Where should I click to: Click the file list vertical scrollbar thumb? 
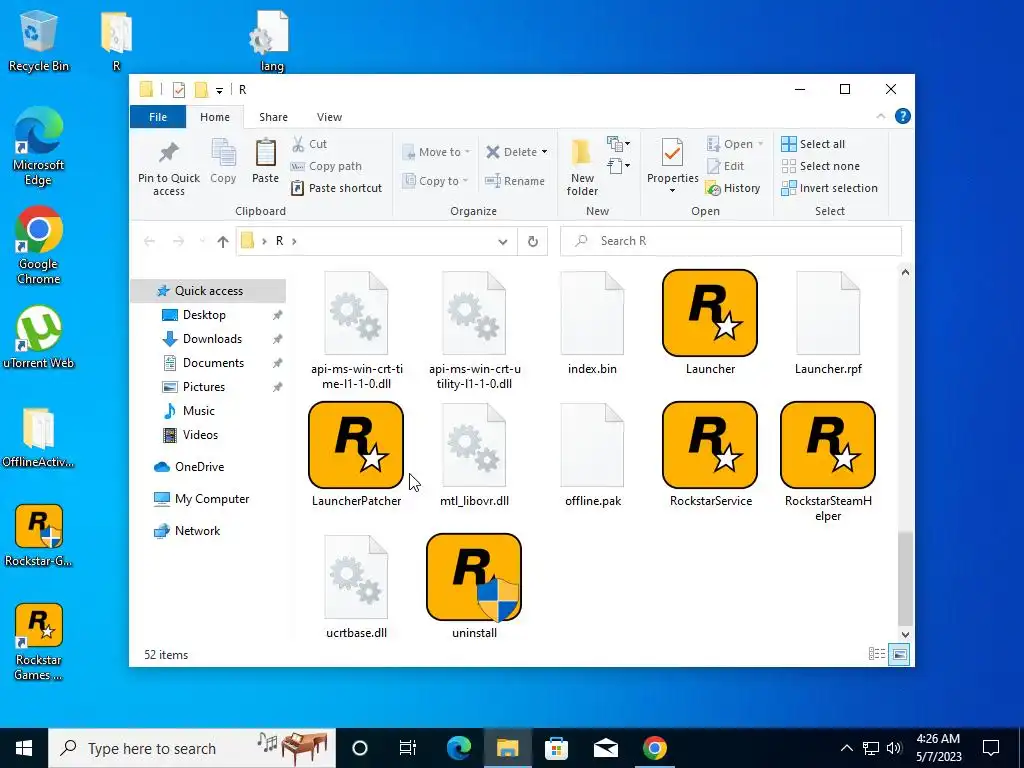905,578
